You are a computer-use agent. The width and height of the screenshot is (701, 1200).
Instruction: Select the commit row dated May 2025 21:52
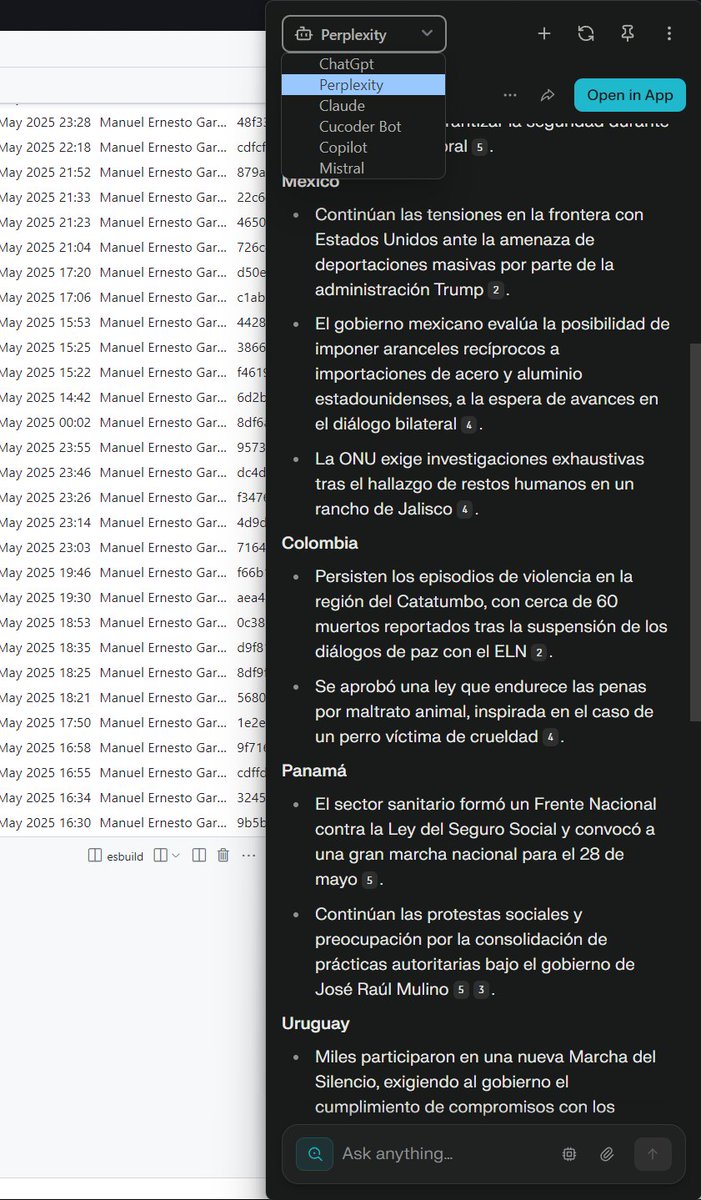point(132,172)
